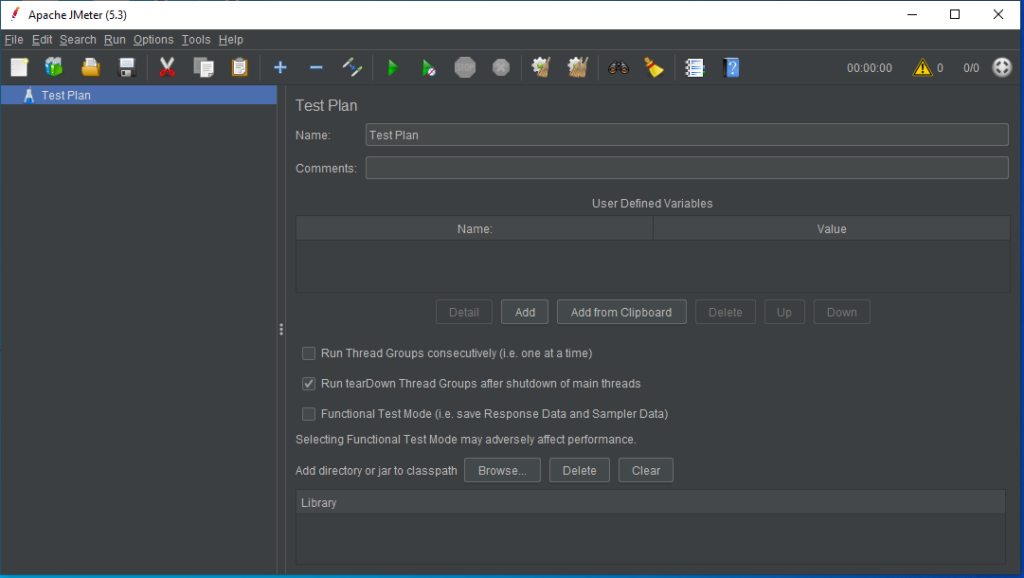This screenshot has height=578, width=1024.
Task: Click the Paste clipboard icon
Action: (x=240, y=67)
